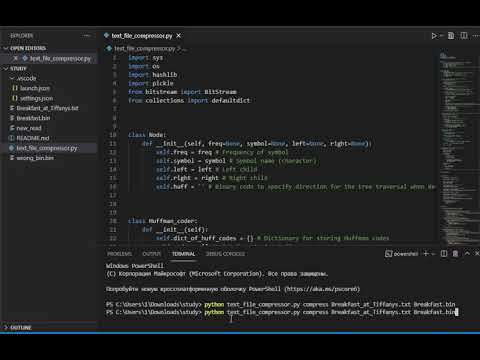Close text_file_compressor.py in Open Editors list
The image size is (480, 360).
tap(16, 58)
